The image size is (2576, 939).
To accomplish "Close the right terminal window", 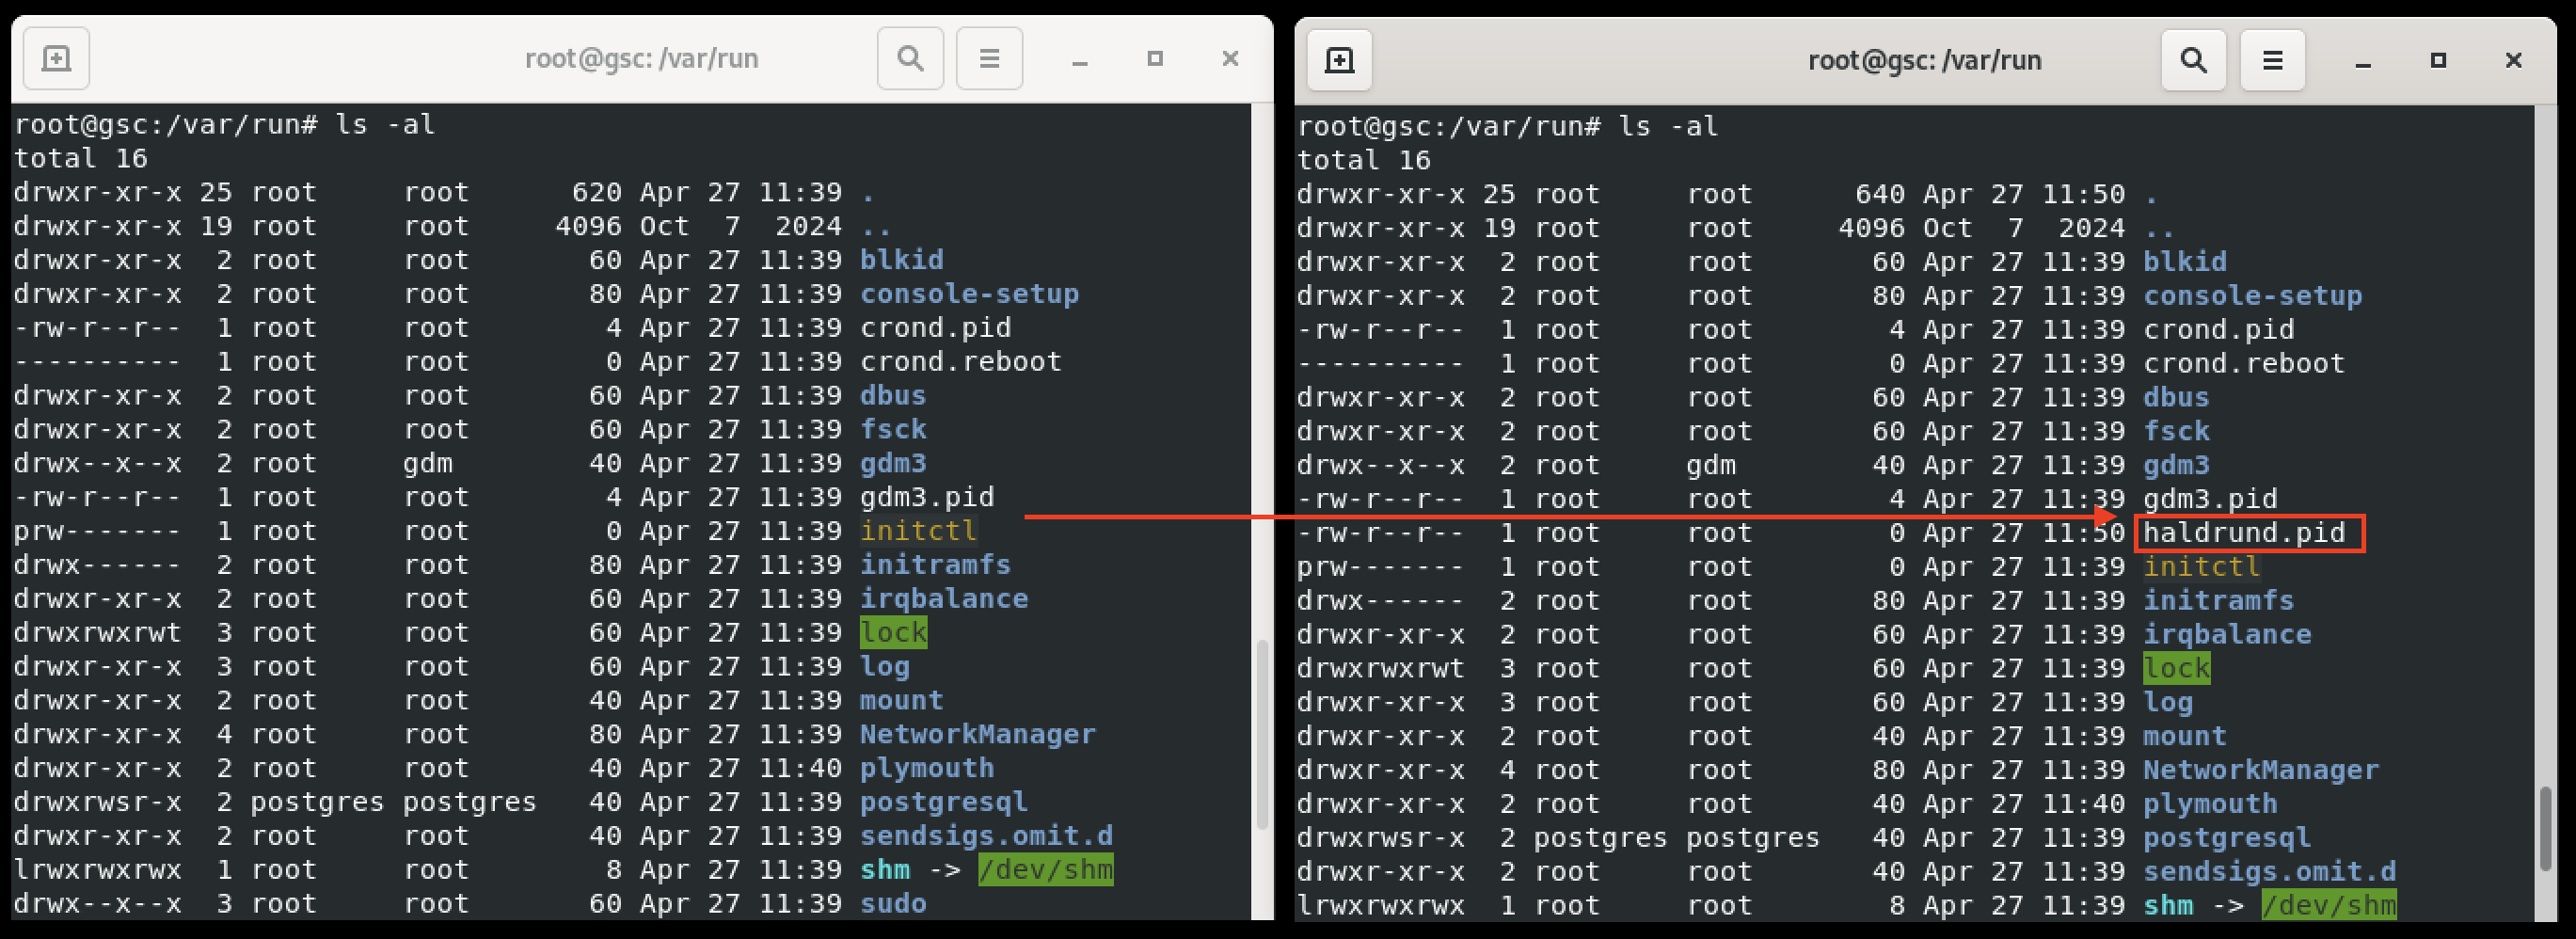I will click(2514, 61).
